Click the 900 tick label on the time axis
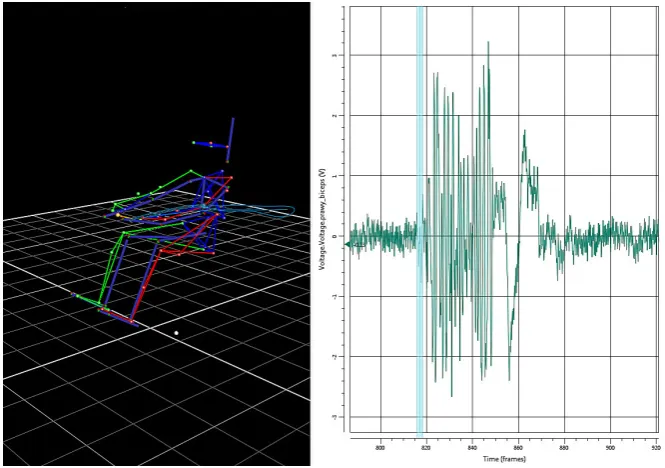Screen dimensions: 665x468 [610, 448]
